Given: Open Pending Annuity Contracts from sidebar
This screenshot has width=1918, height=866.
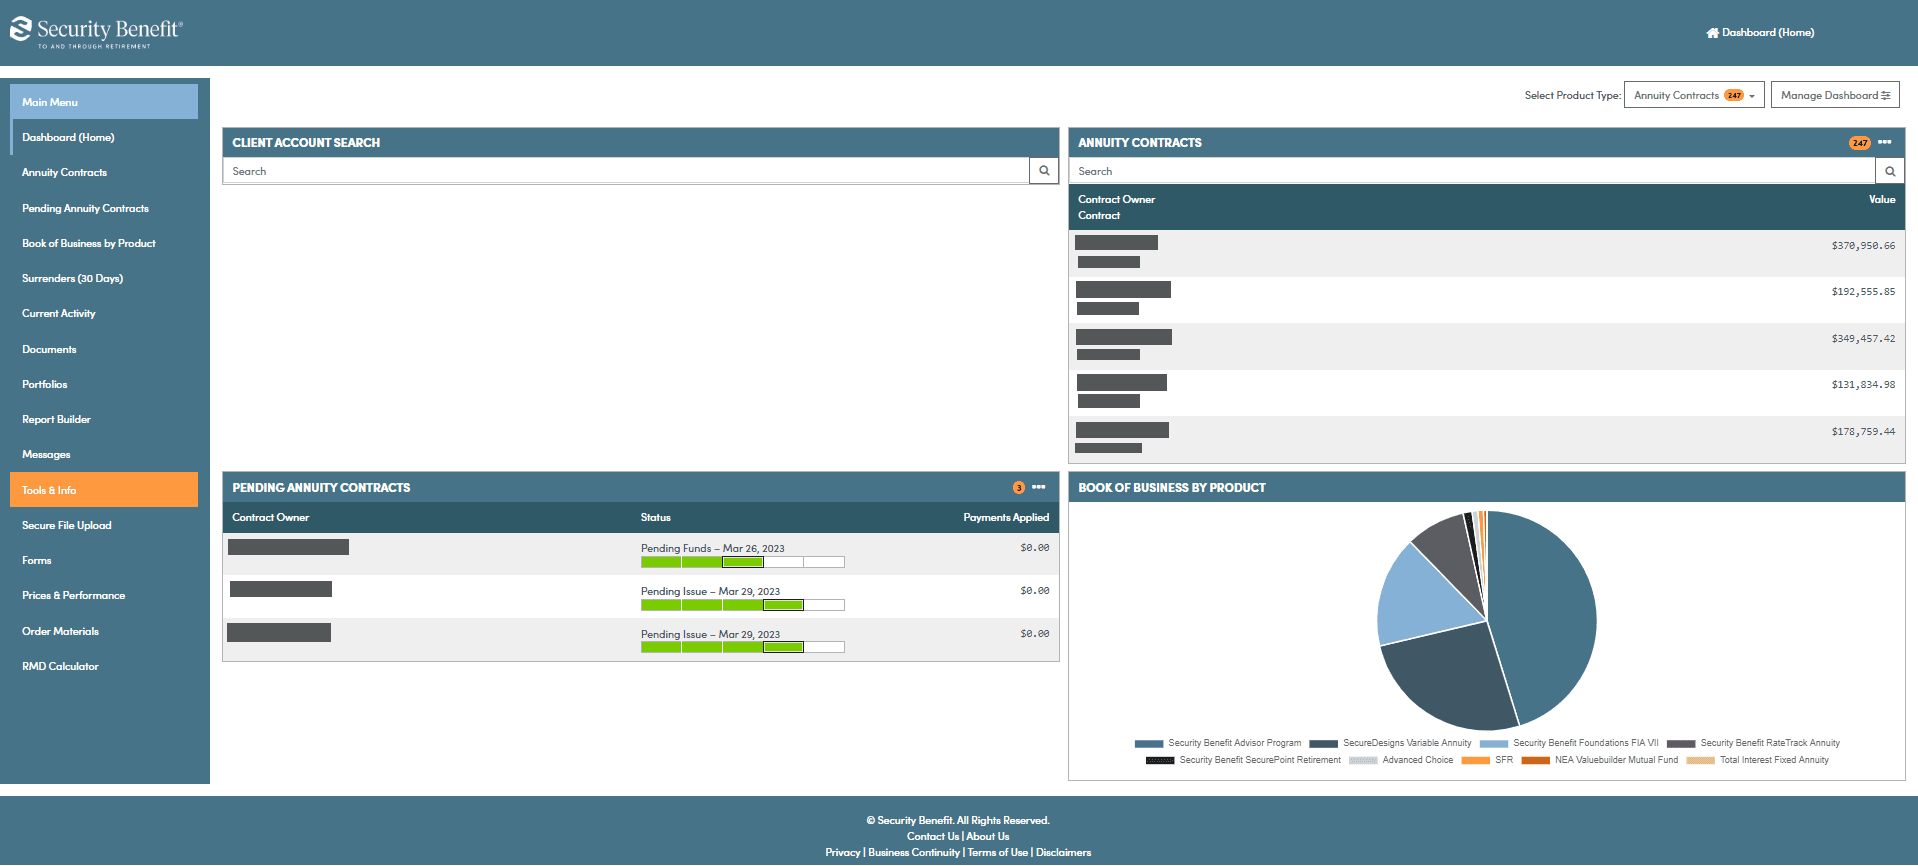Looking at the screenshot, I should pos(85,208).
